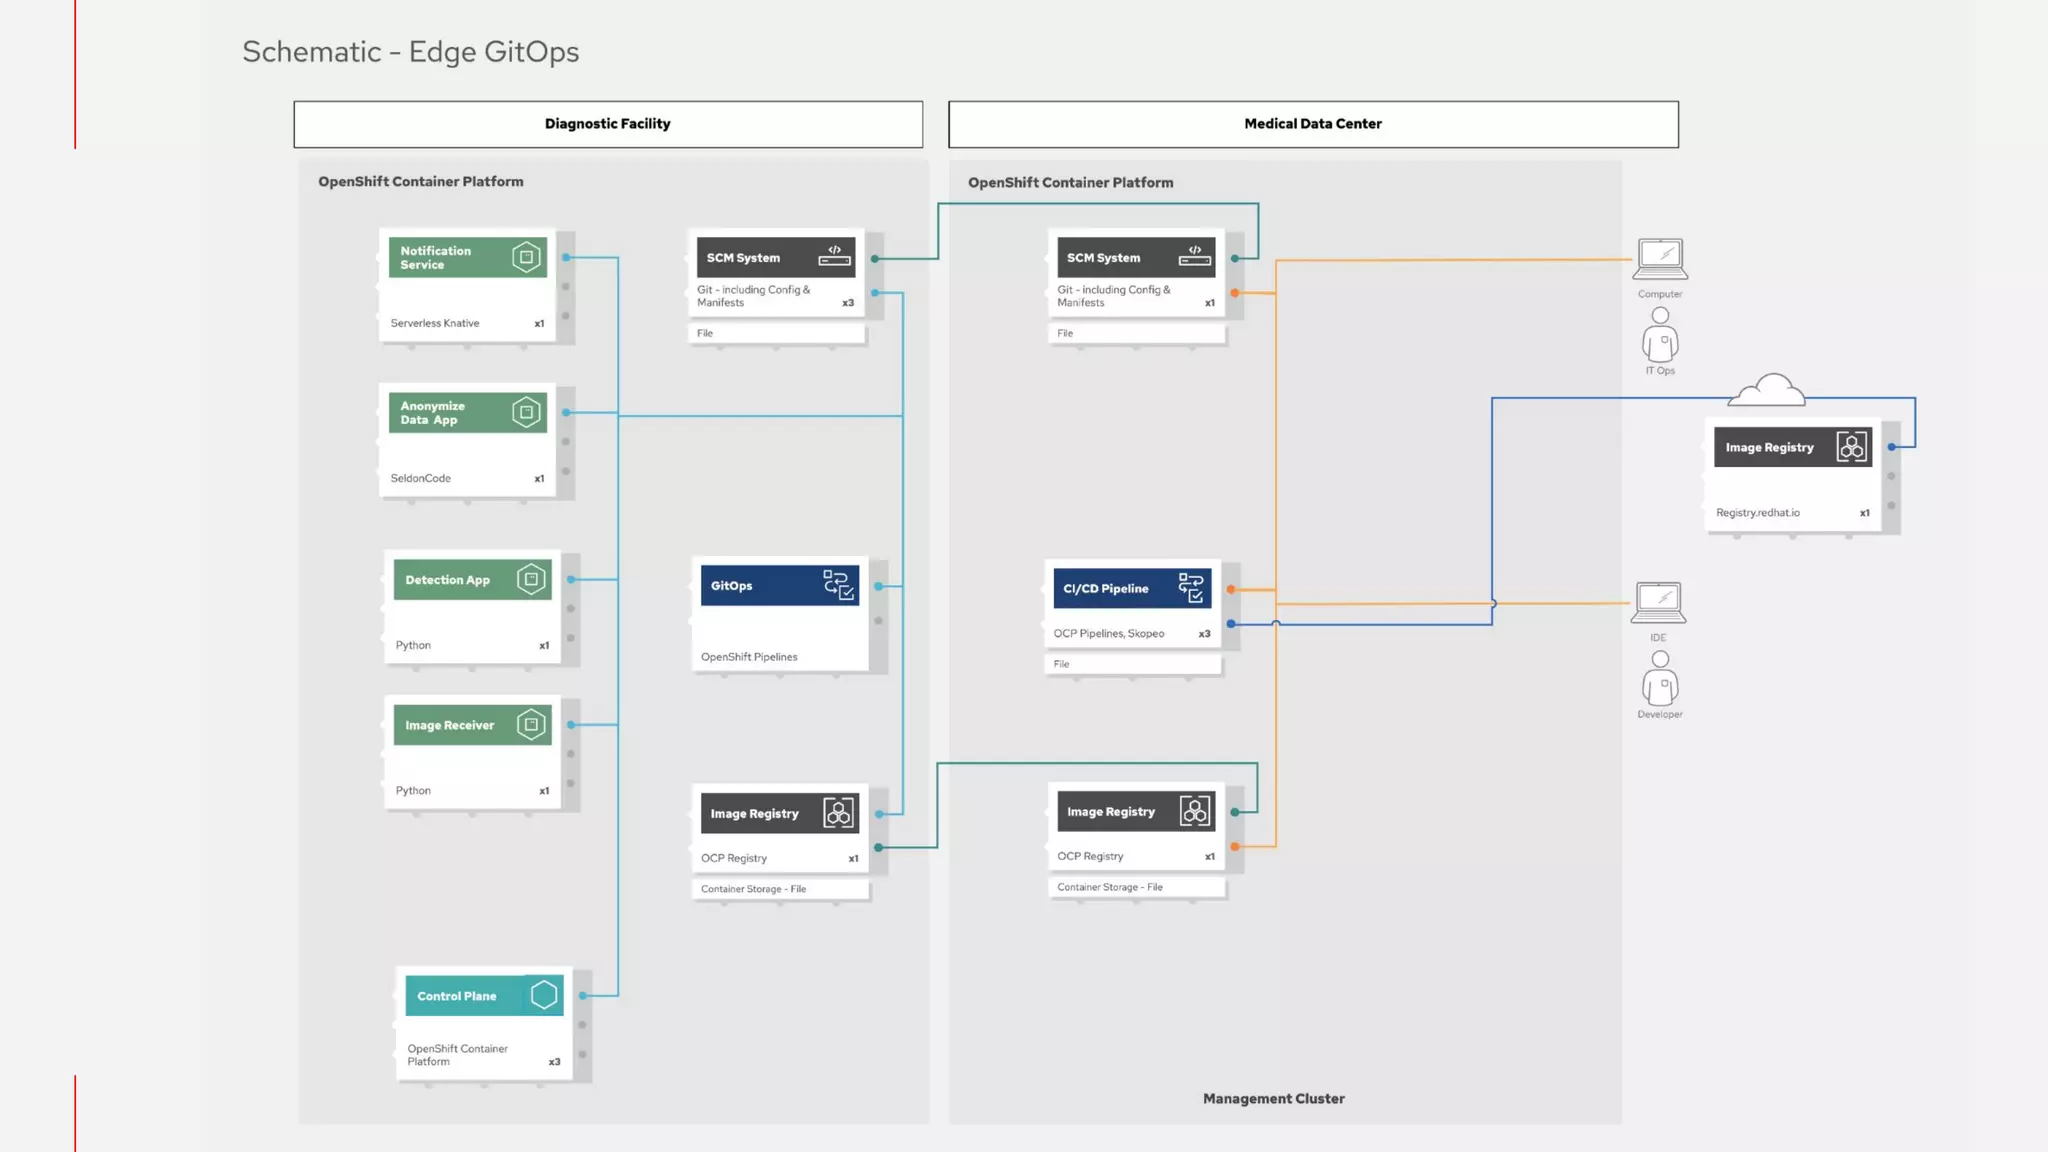The width and height of the screenshot is (2048, 1152).
Task: Click the IT Ops computer laptop icon
Action: point(1660,259)
